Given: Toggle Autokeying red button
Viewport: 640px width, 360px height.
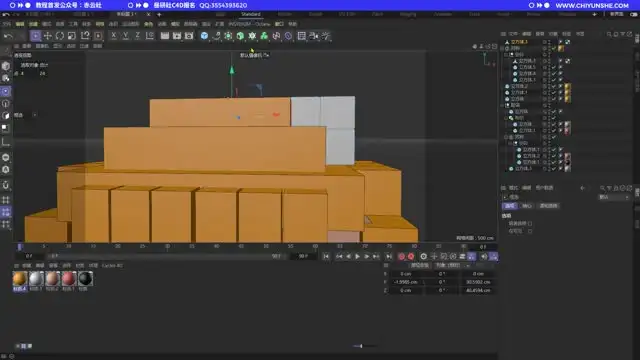Looking at the screenshot, I should [x=411, y=256].
